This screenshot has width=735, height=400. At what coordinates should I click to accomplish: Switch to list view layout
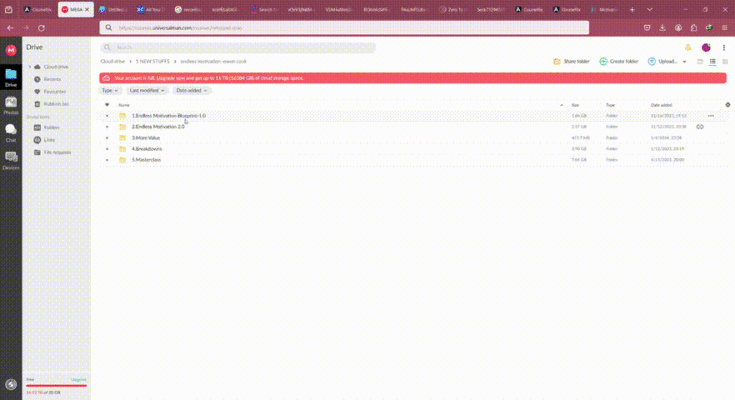point(712,61)
